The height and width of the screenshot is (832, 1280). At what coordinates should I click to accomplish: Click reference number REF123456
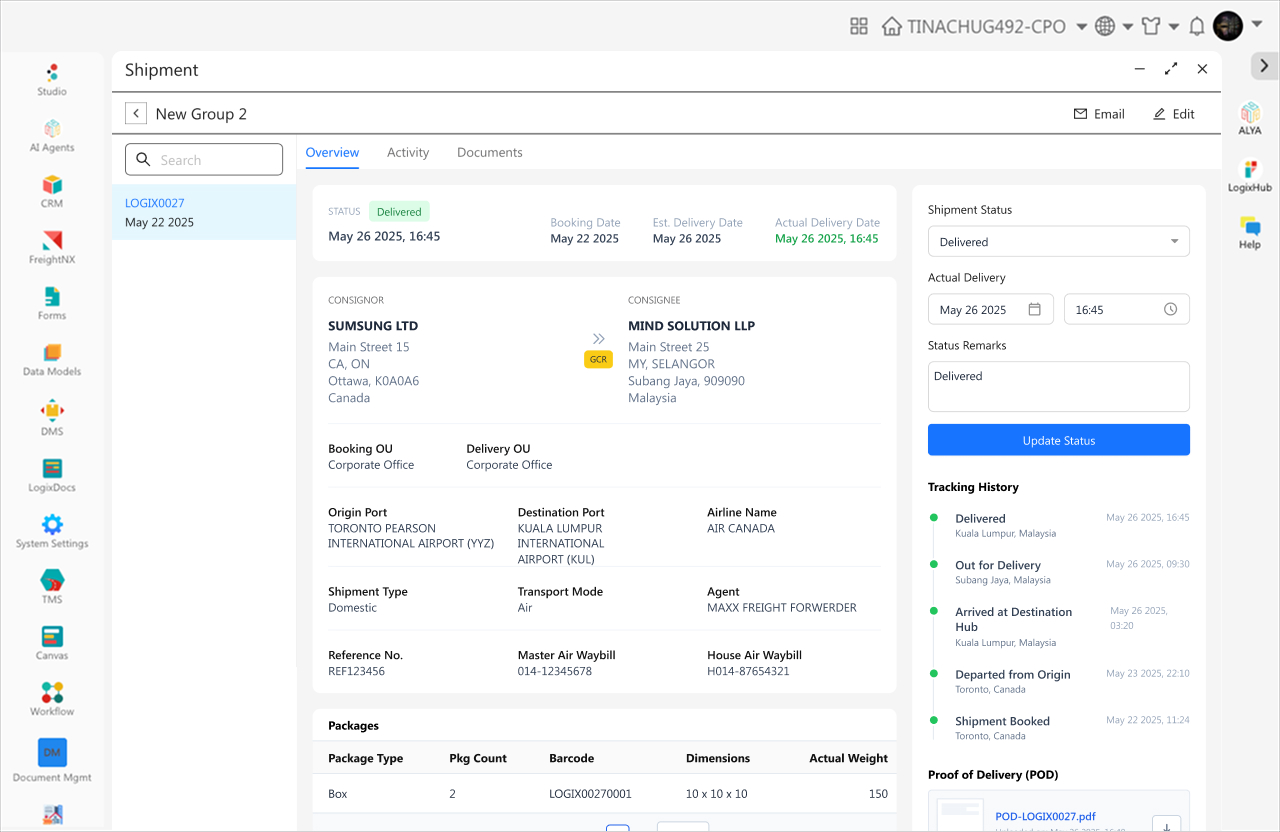tap(356, 671)
